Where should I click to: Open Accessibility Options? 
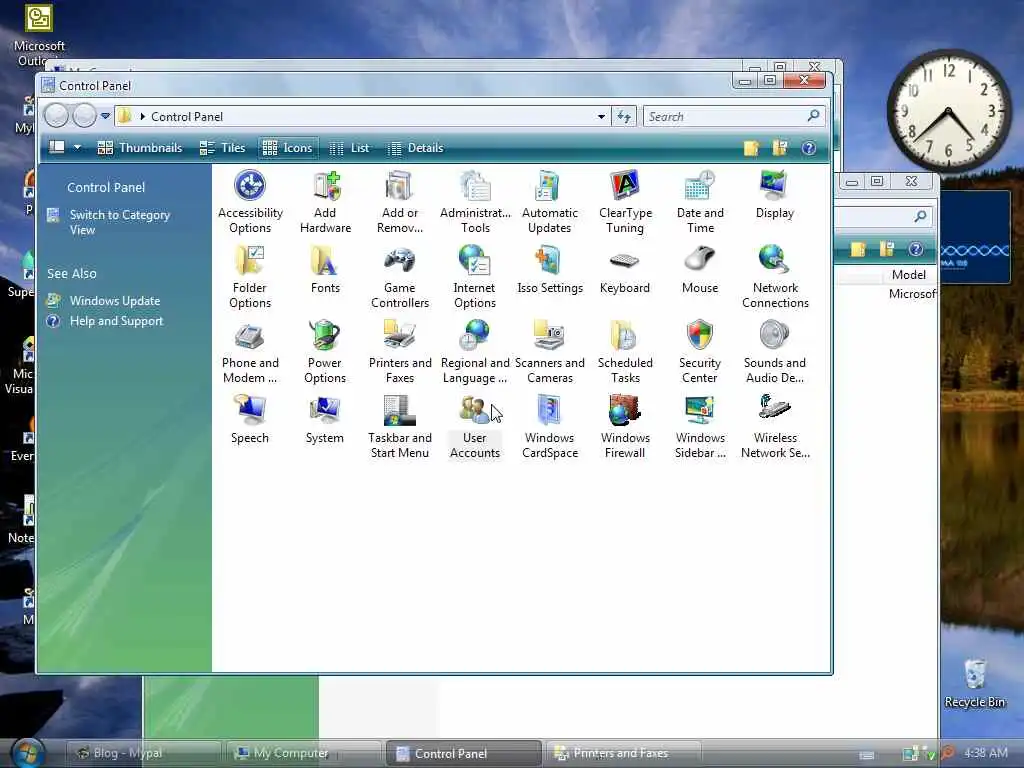(x=250, y=201)
